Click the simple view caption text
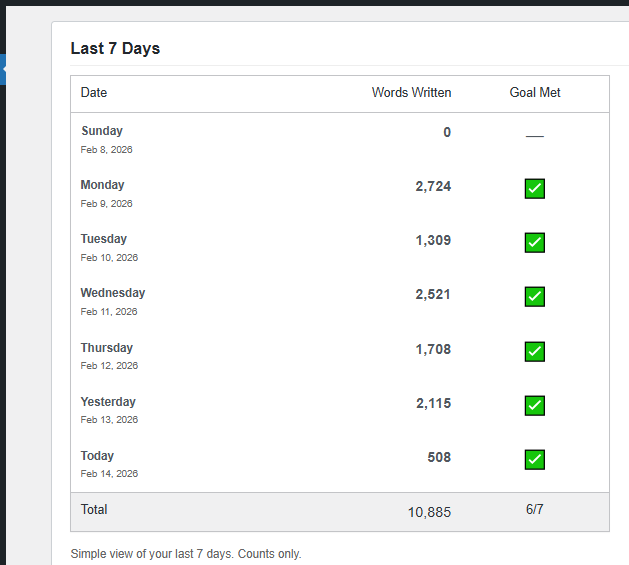This screenshot has height=565, width=629. (185, 553)
